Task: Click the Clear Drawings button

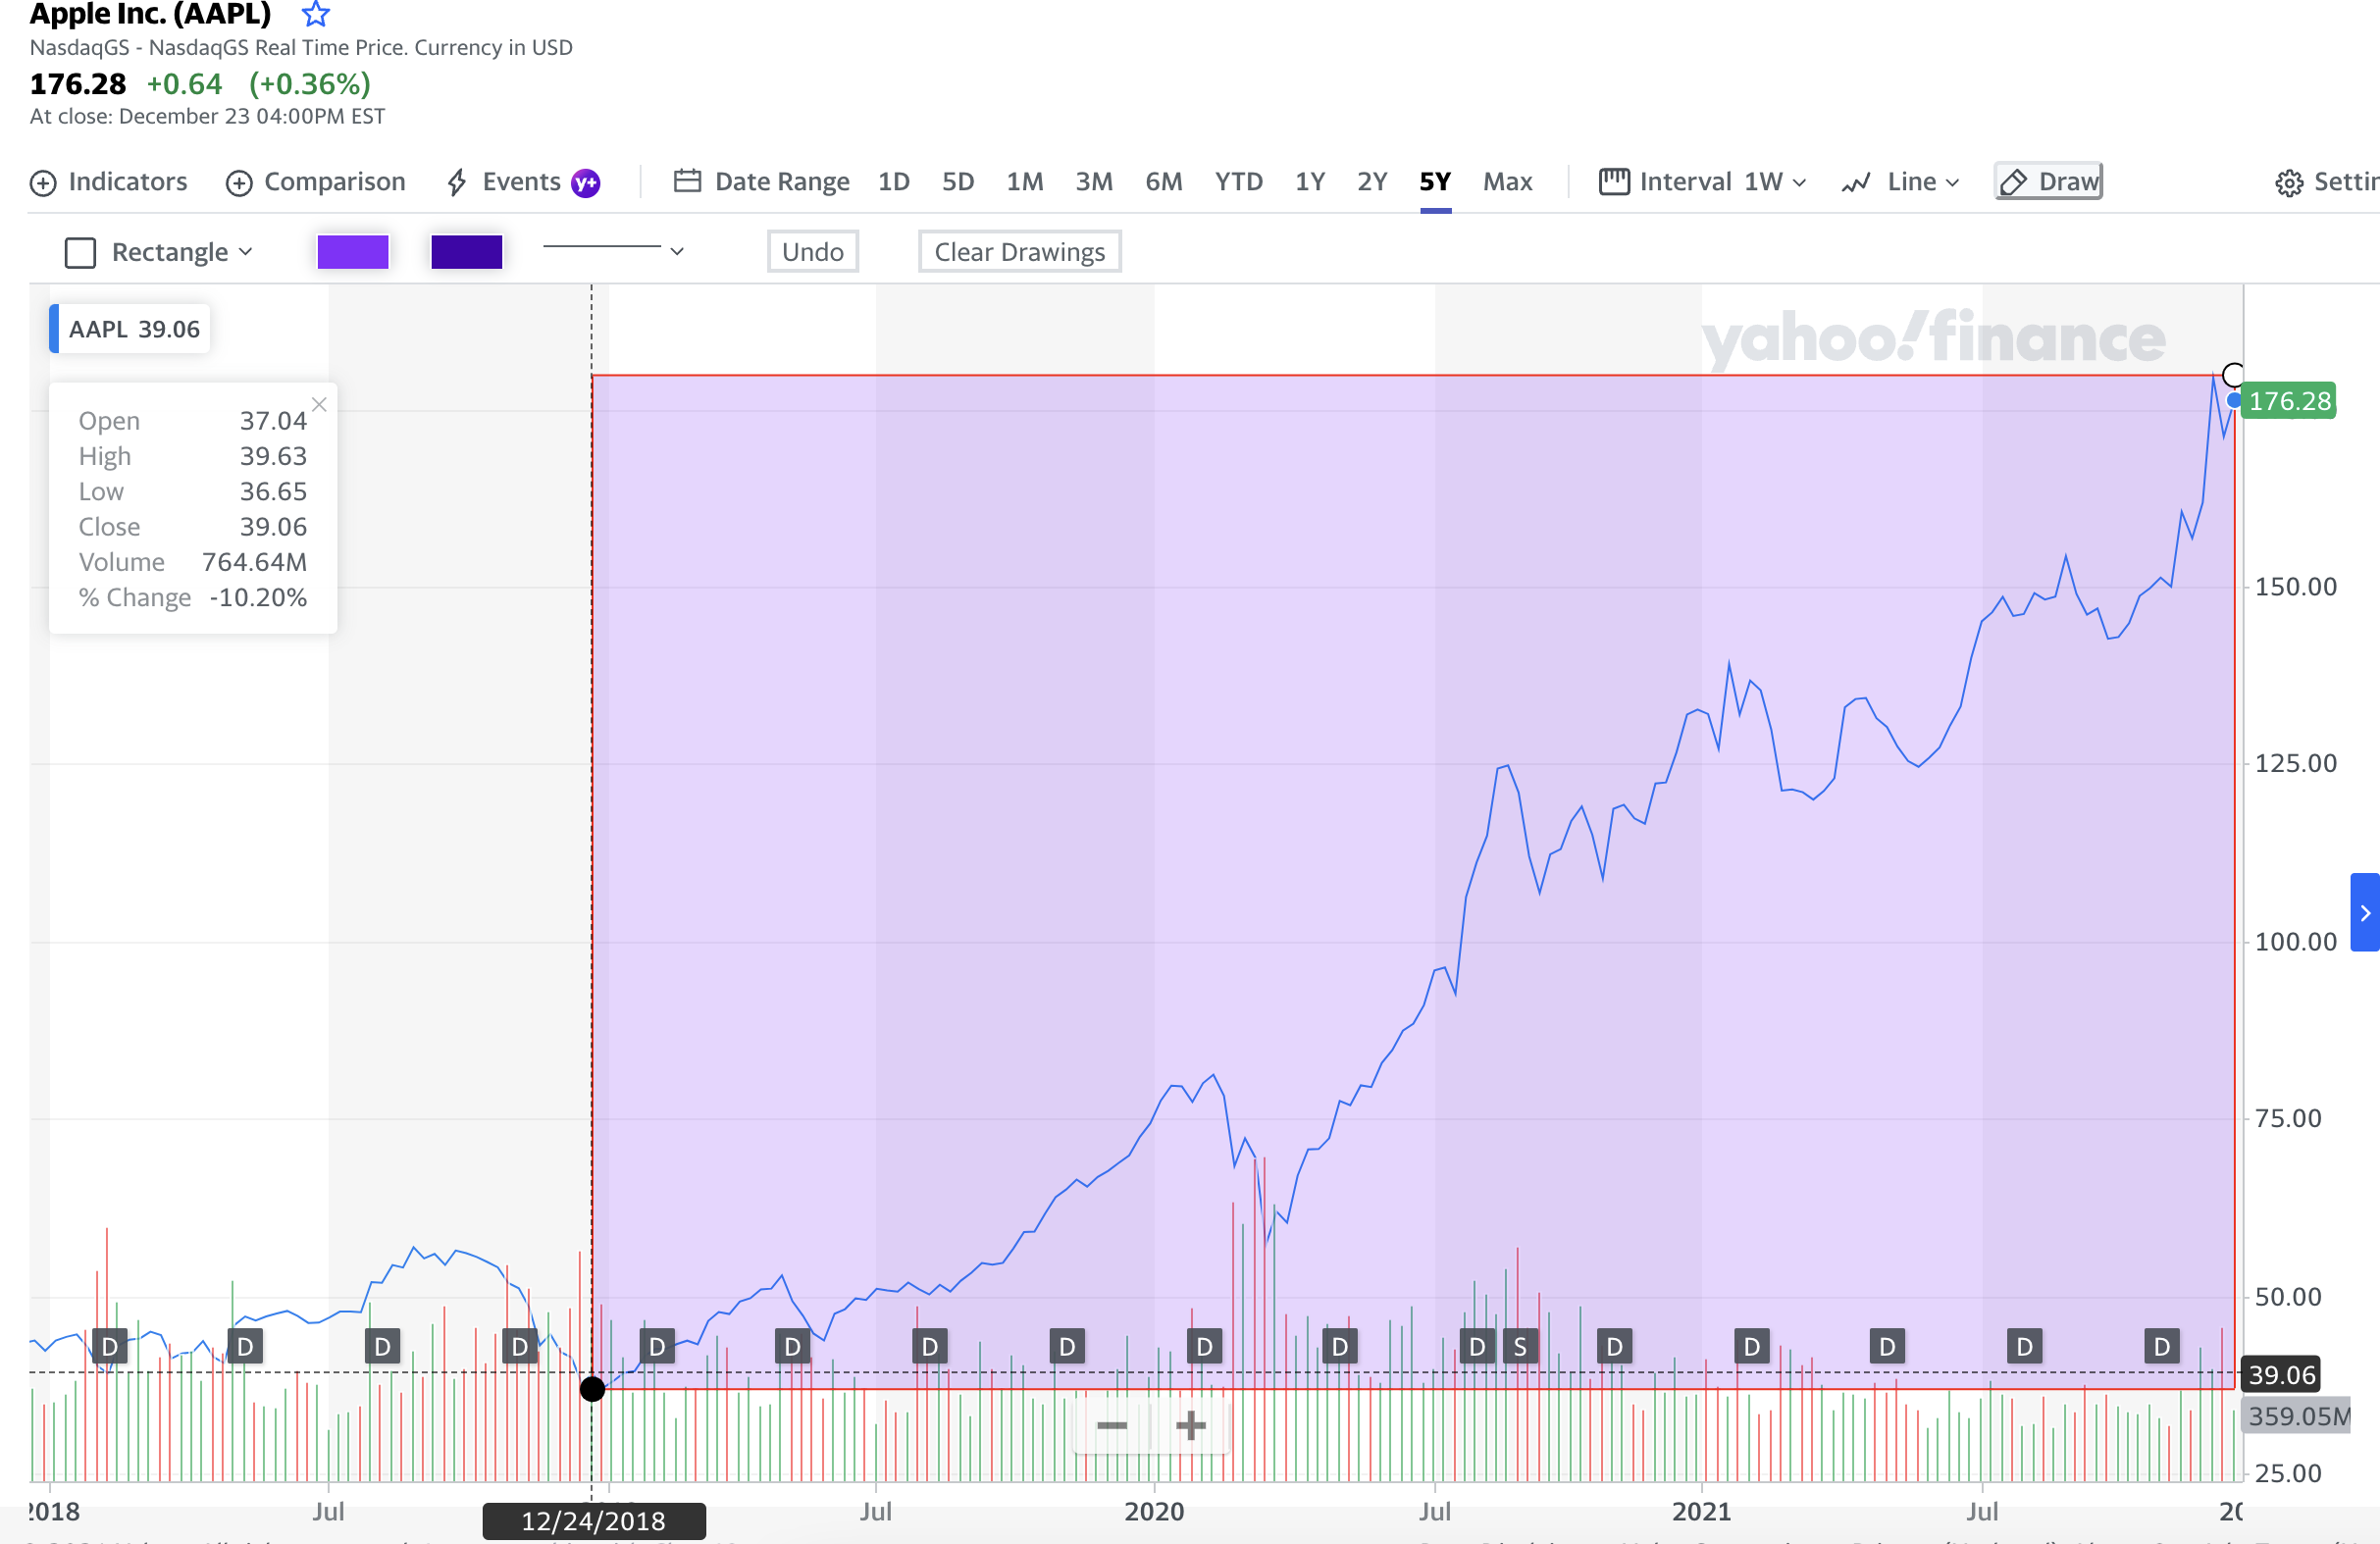Action: 1020,252
